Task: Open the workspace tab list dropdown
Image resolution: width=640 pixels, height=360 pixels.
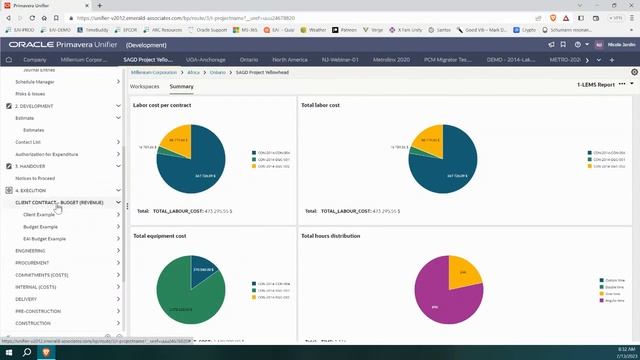Action: coord(599,60)
